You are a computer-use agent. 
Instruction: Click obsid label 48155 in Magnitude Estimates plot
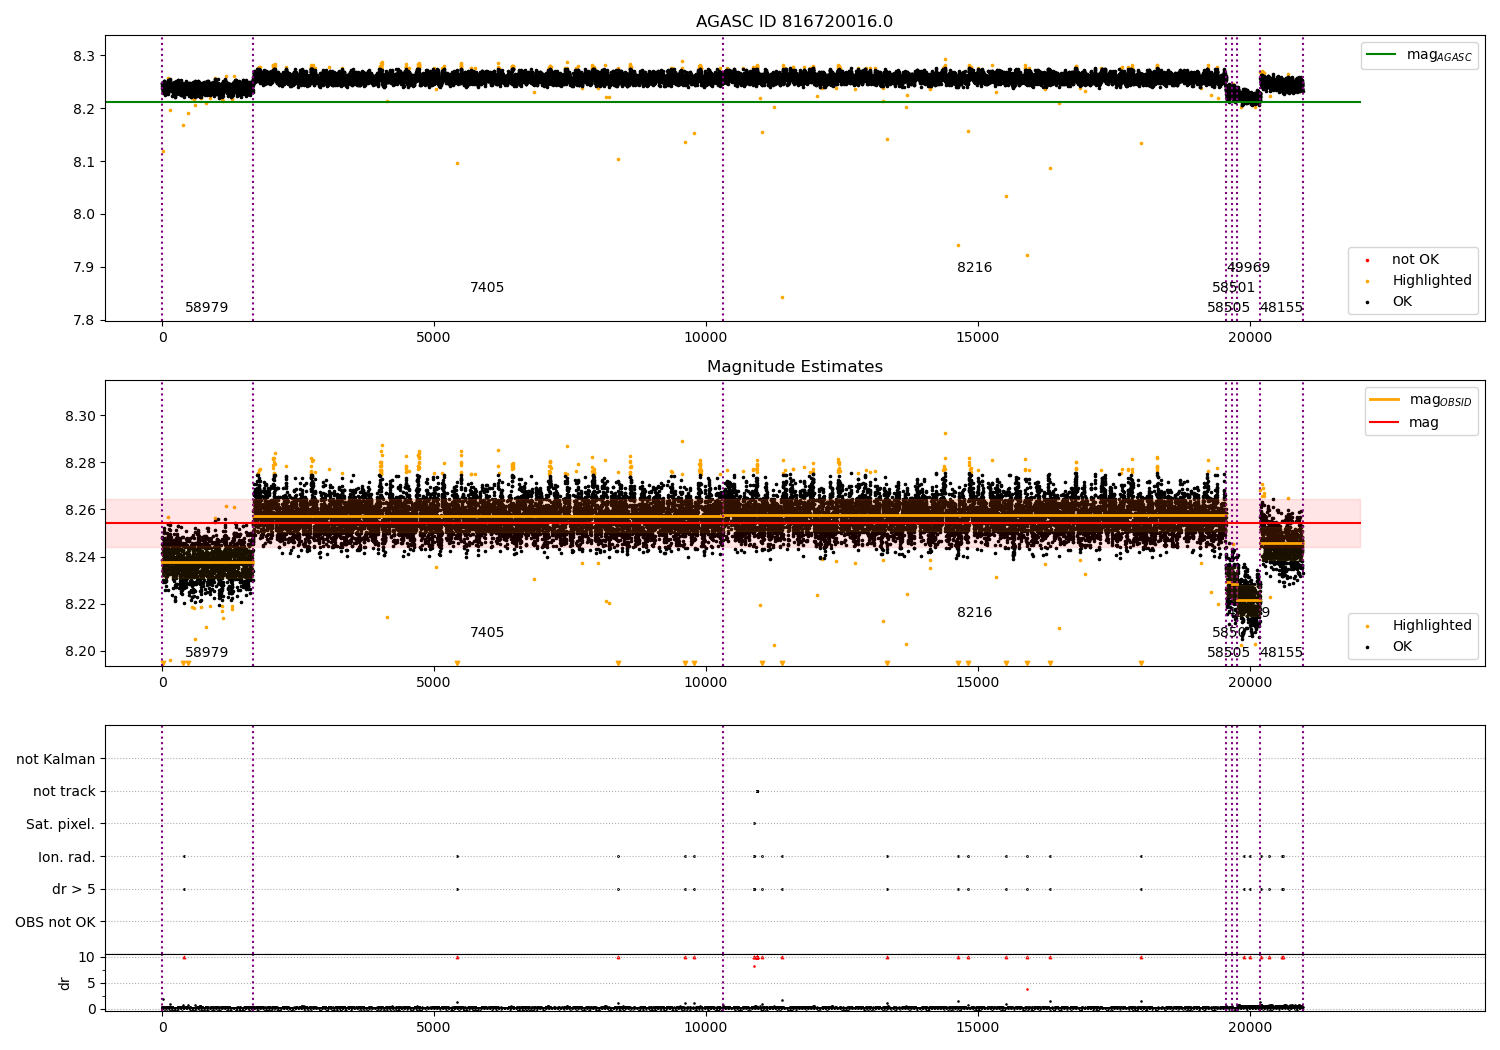point(1281,653)
